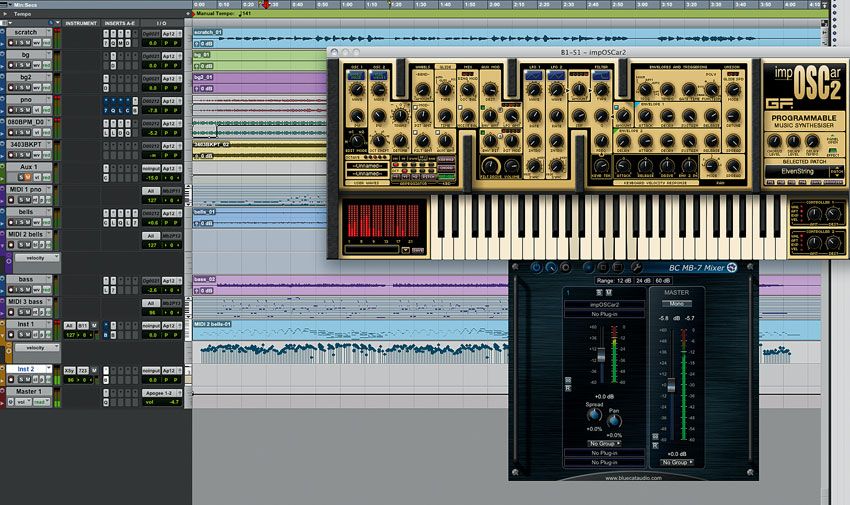Click the Spread knob in MB-7 Mixer
Image resolution: width=850 pixels, height=505 pixels.
pos(594,416)
